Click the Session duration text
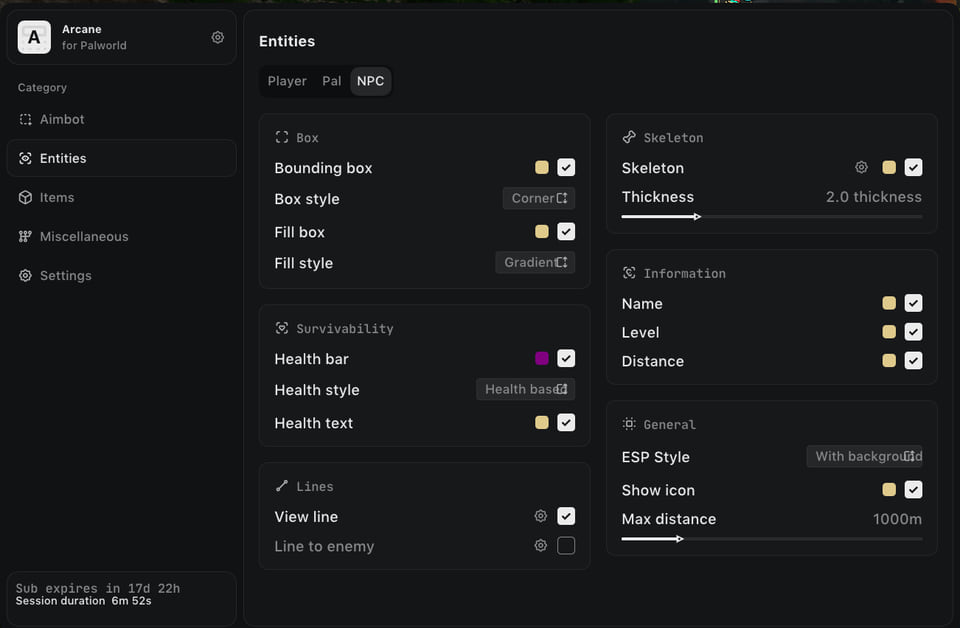The width and height of the screenshot is (960, 628). click(83, 601)
